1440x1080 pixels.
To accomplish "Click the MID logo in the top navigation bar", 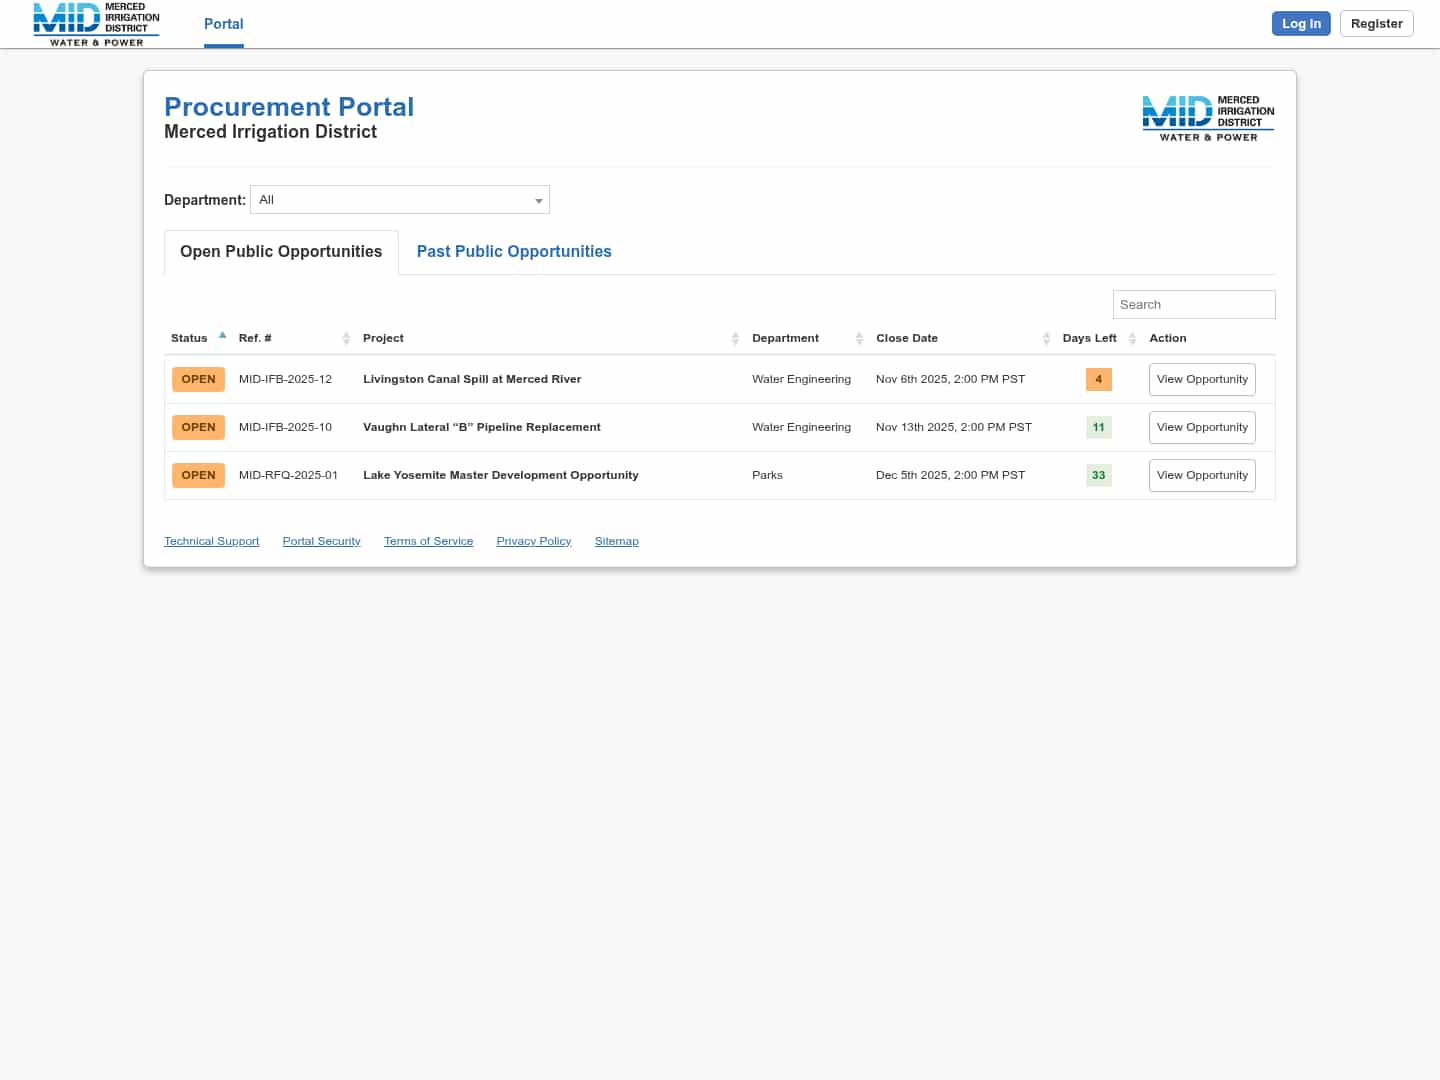I will (x=95, y=24).
